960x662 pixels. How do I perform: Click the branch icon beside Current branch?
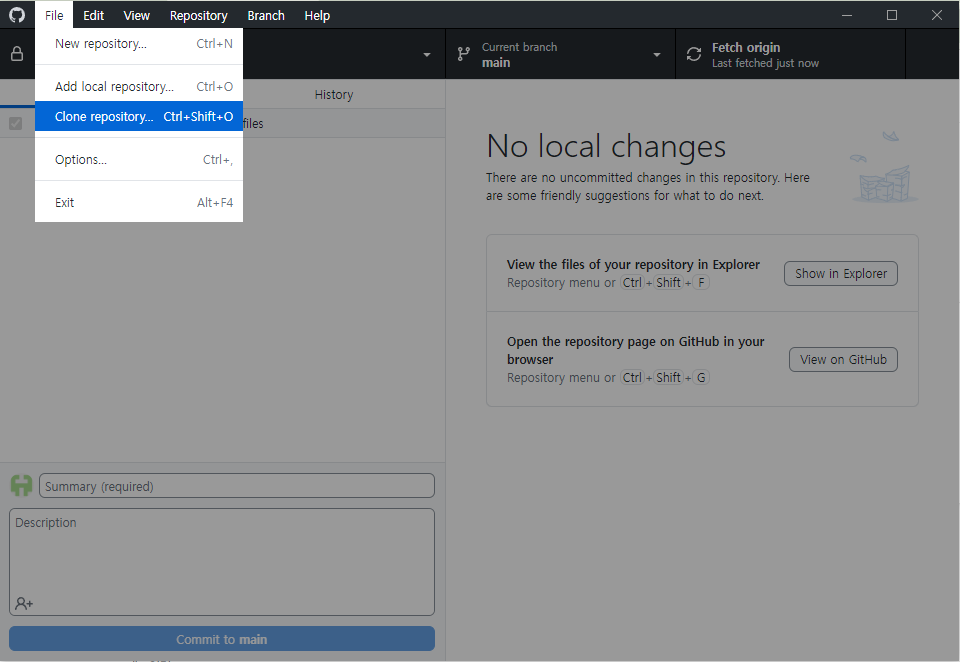464,55
